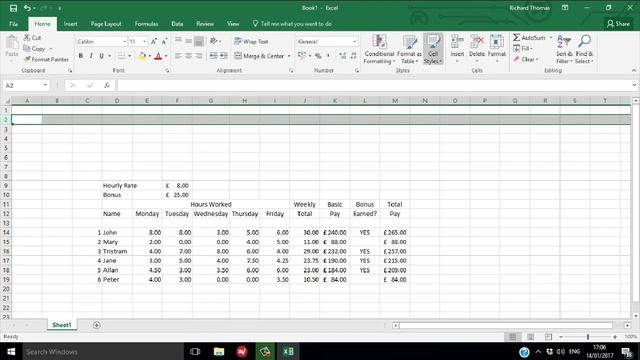Apply the Accounting currency format icon
Viewport: 640px width, 360px height.
point(302,56)
